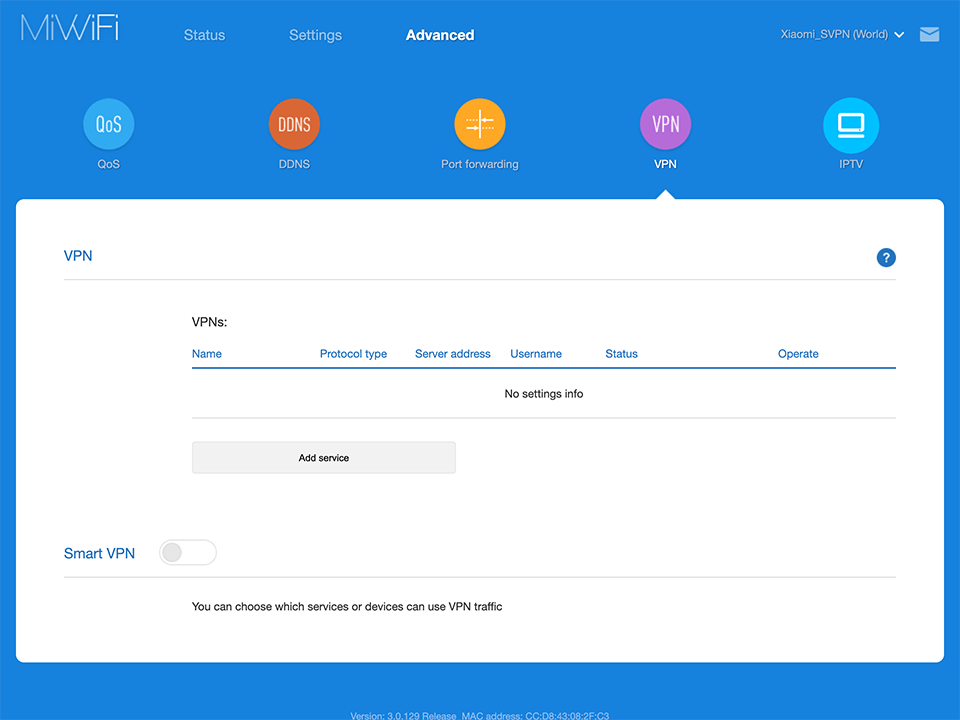Switch to the Status tab
The height and width of the screenshot is (720, 960).
pos(204,35)
